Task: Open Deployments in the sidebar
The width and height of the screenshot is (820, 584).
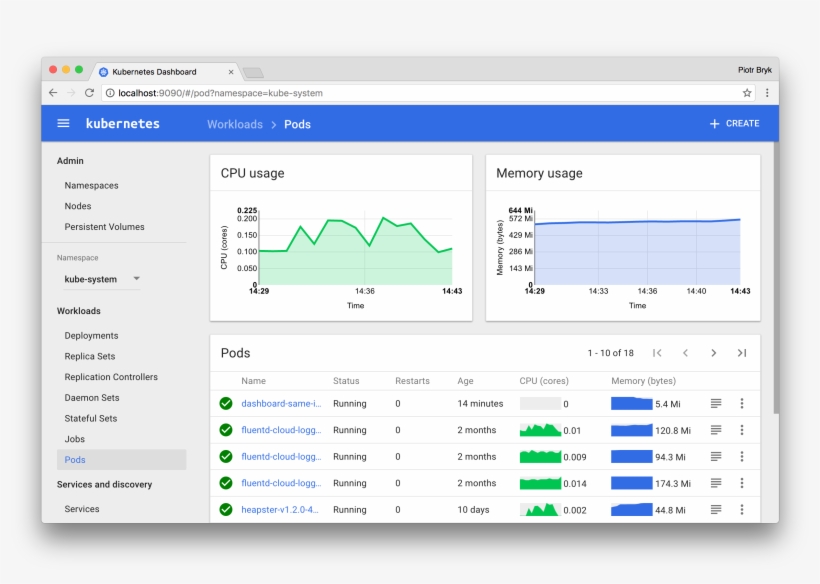Action: pos(92,336)
